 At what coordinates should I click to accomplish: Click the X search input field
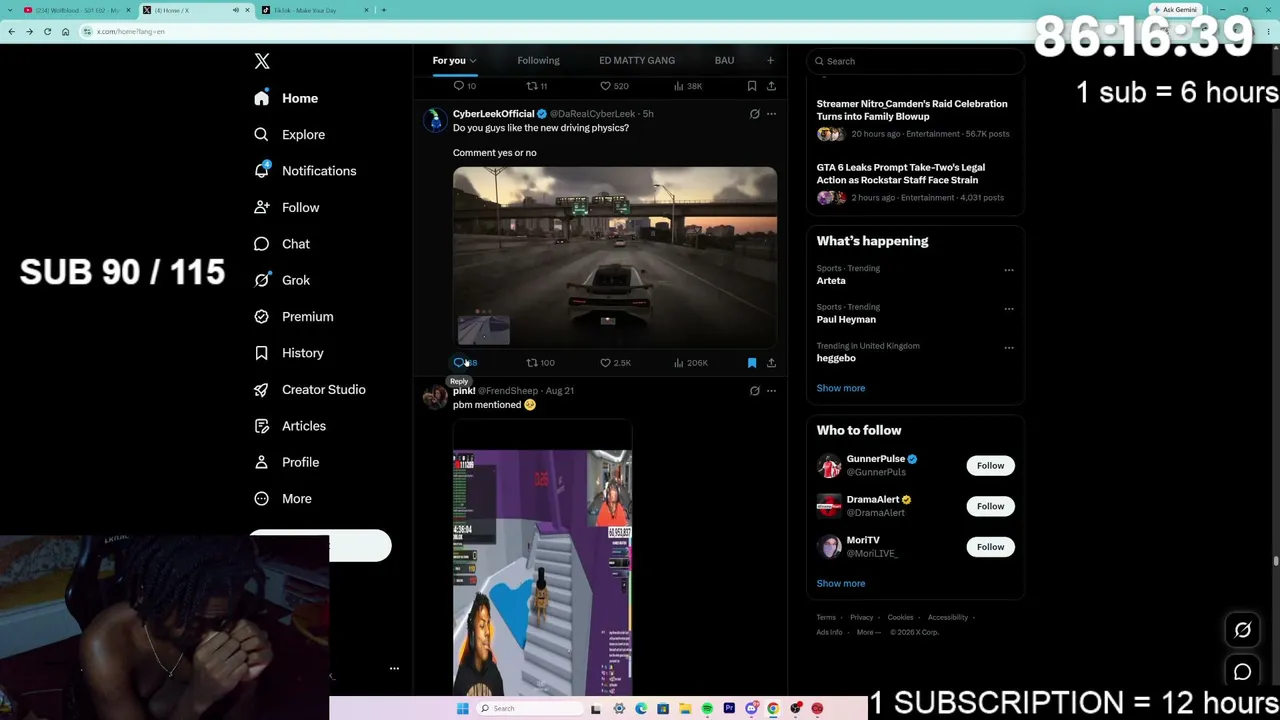pos(915,61)
